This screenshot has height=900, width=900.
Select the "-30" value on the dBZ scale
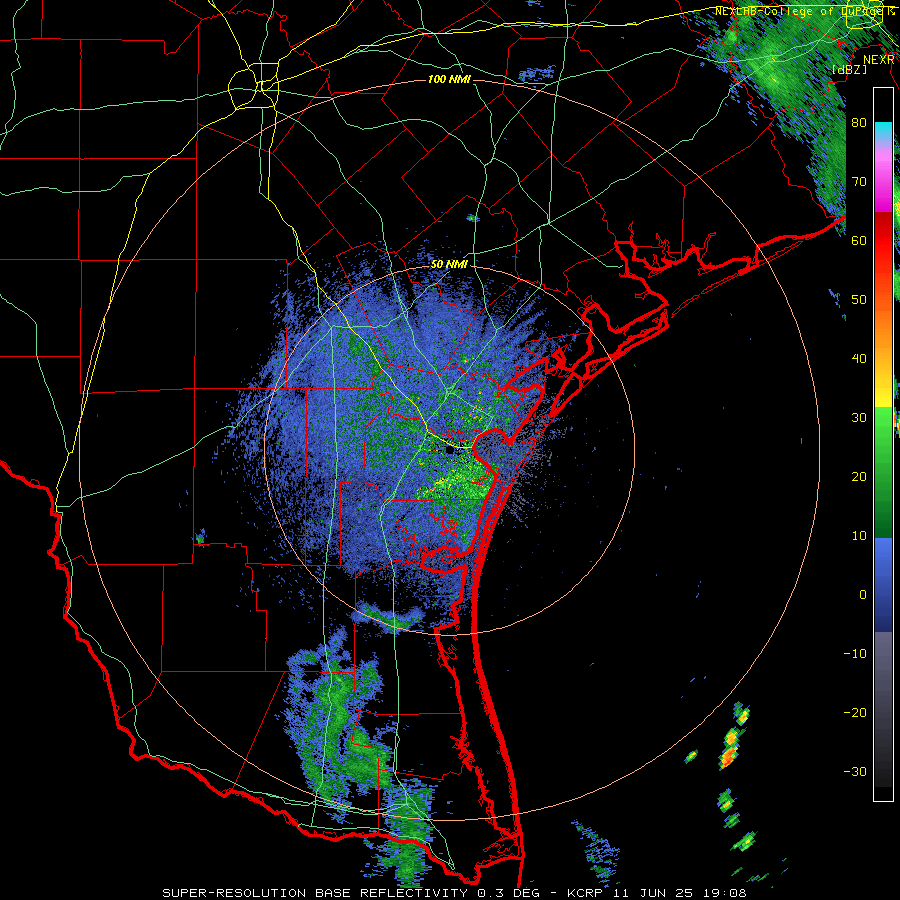tap(855, 771)
